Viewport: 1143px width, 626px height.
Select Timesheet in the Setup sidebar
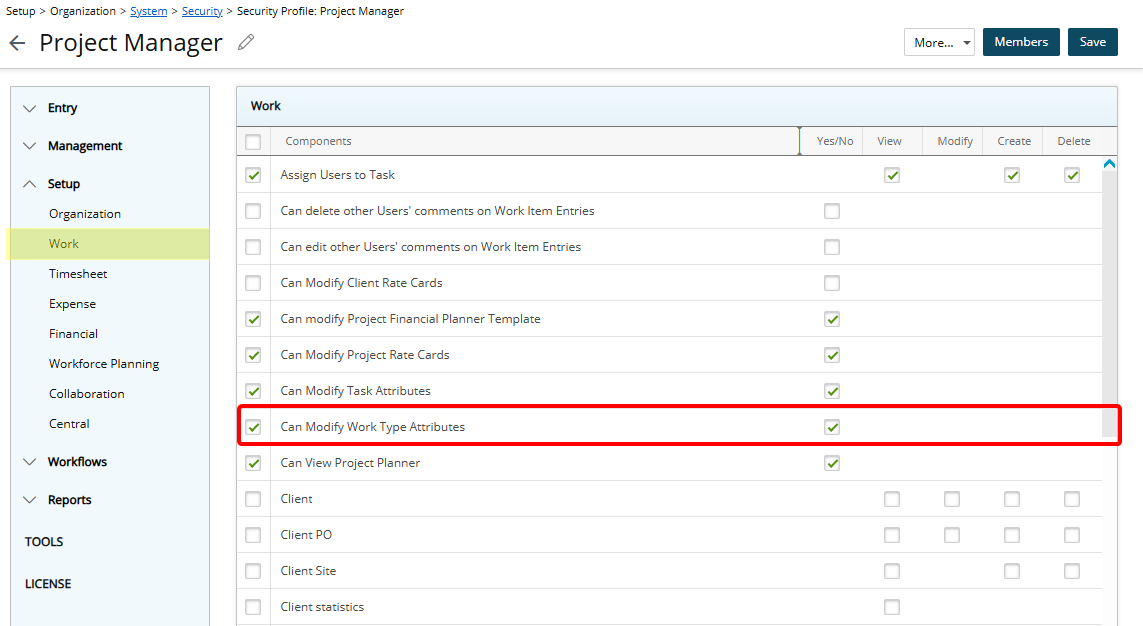click(x=78, y=273)
